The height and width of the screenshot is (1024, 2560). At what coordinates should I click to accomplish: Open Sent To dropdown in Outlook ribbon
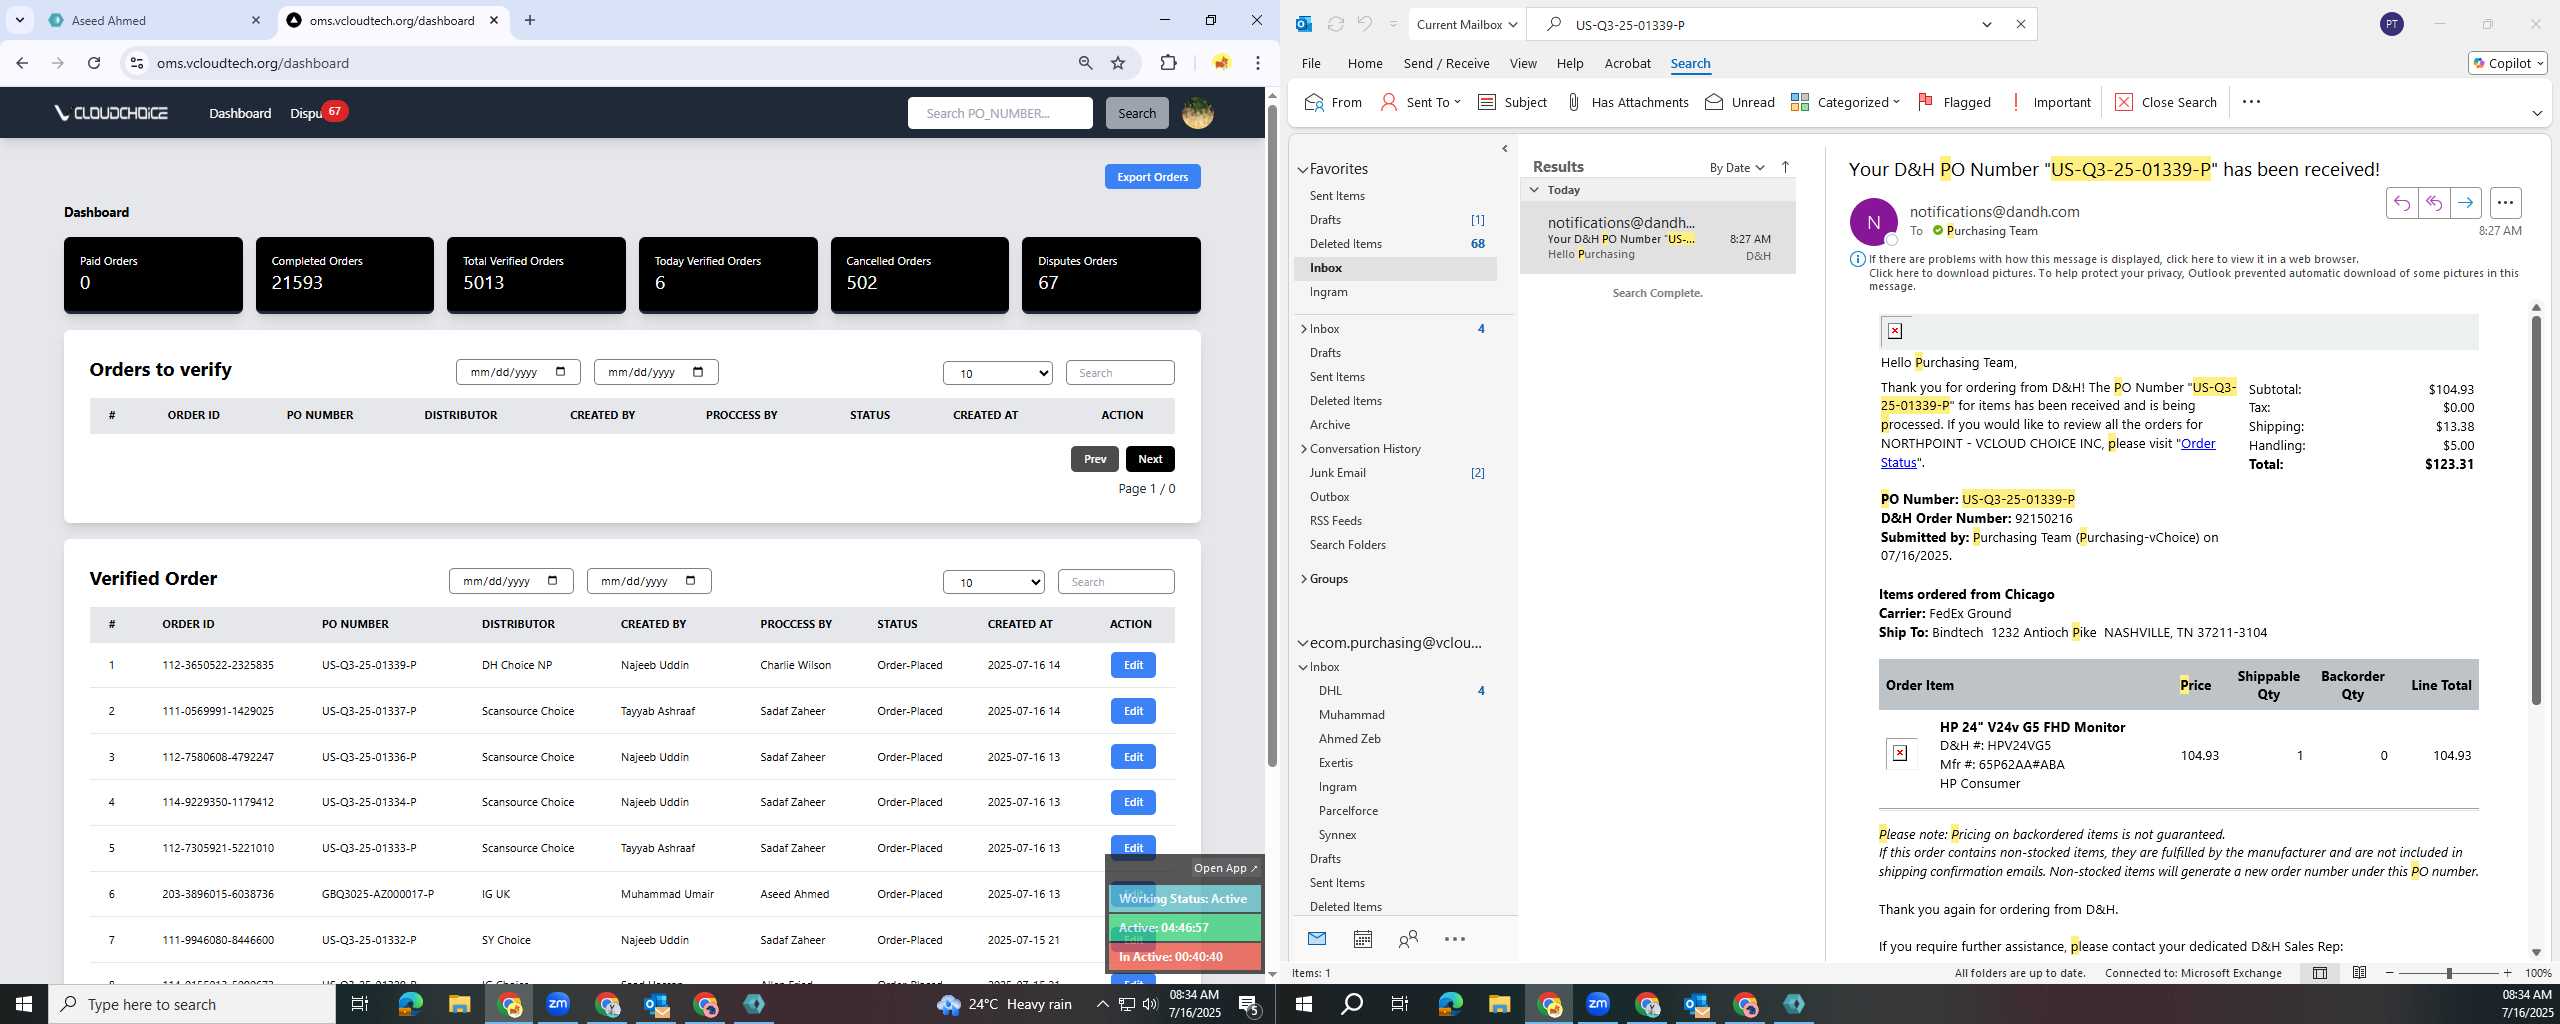(x=1420, y=102)
